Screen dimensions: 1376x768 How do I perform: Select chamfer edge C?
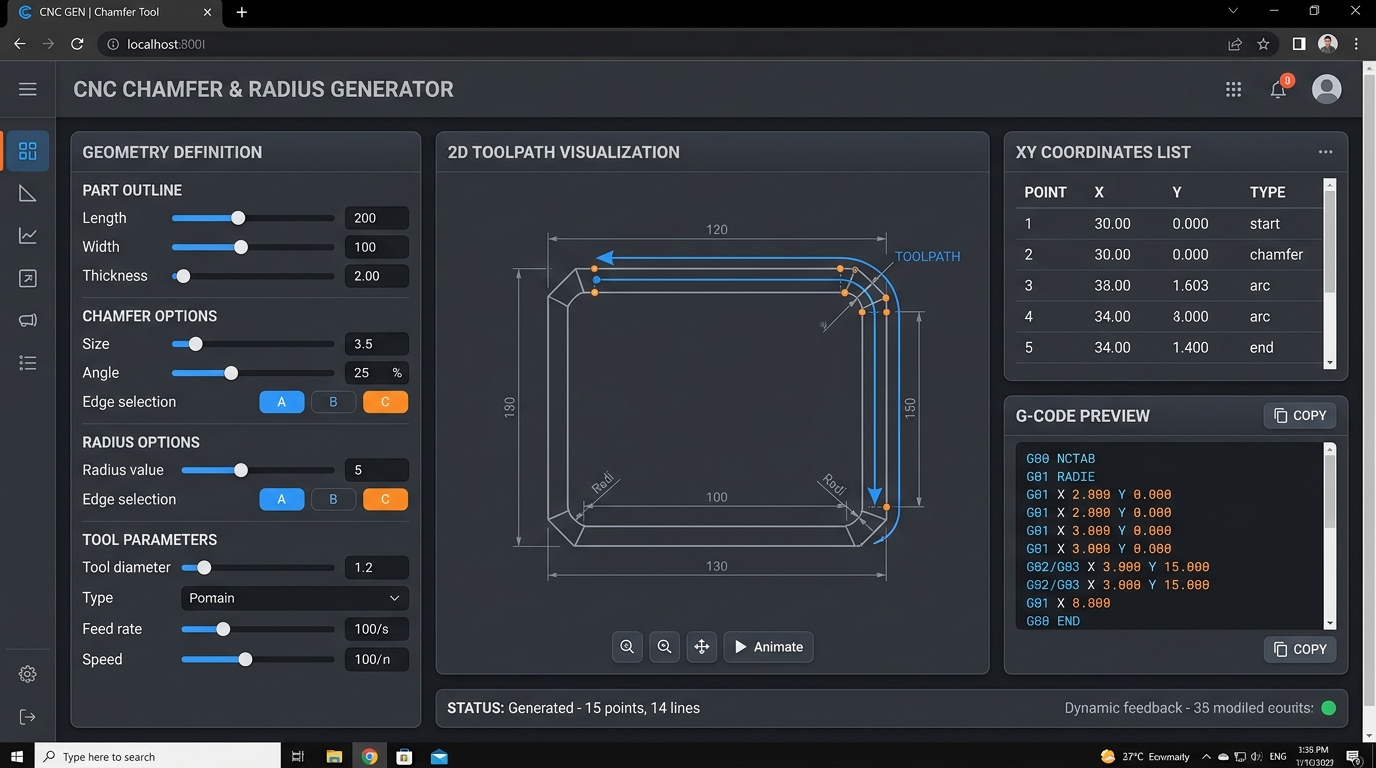point(385,402)
